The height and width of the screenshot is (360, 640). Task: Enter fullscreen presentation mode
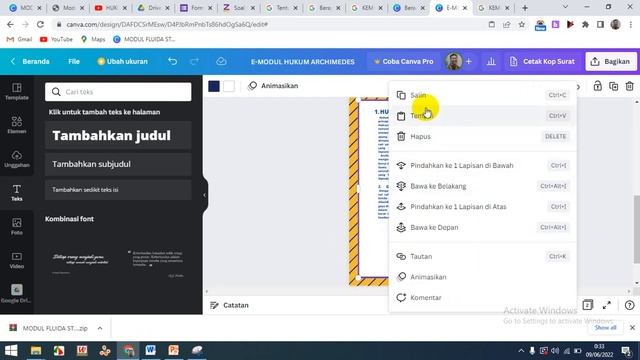tap(607, 305)
